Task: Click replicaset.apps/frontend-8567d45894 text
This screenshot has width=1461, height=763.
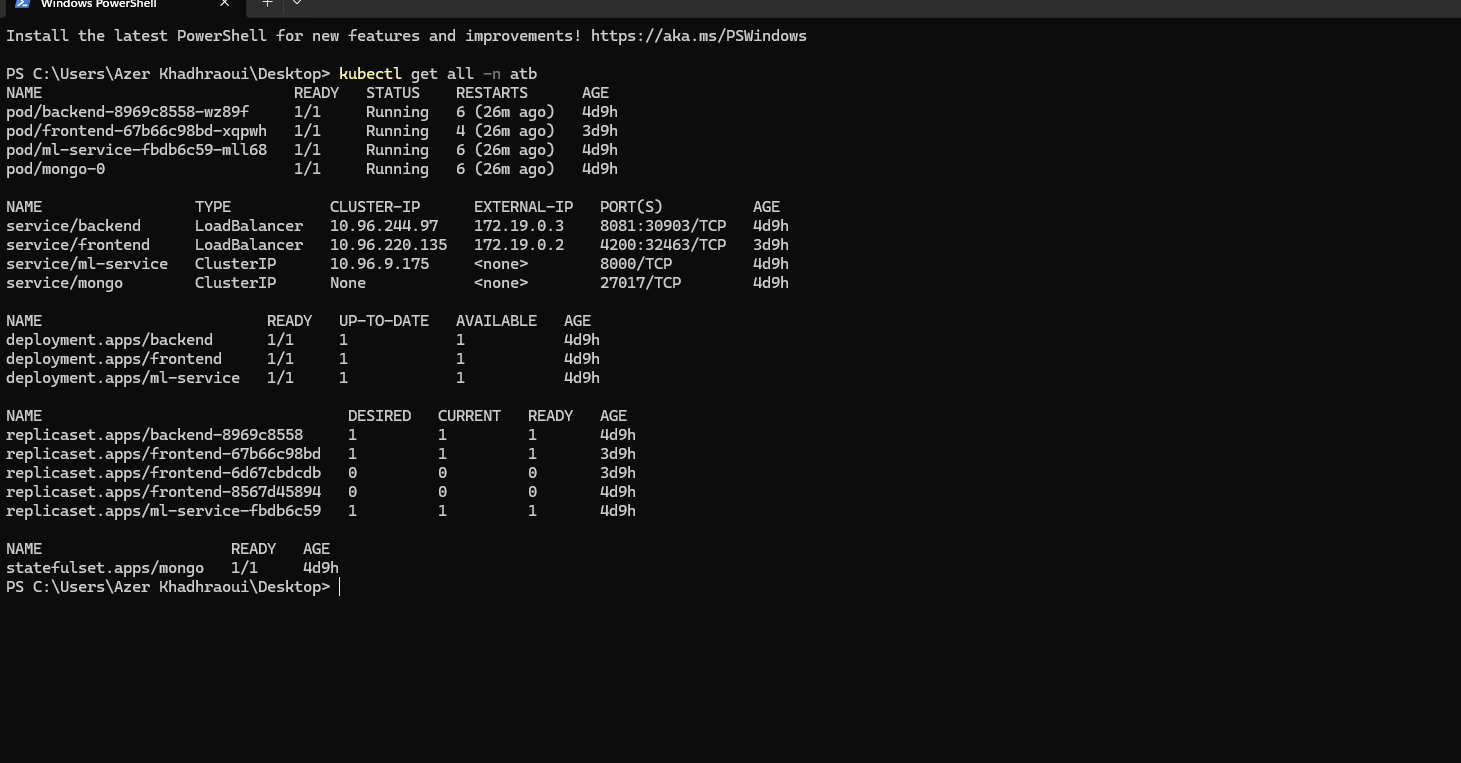Action: tap(163, 492)
